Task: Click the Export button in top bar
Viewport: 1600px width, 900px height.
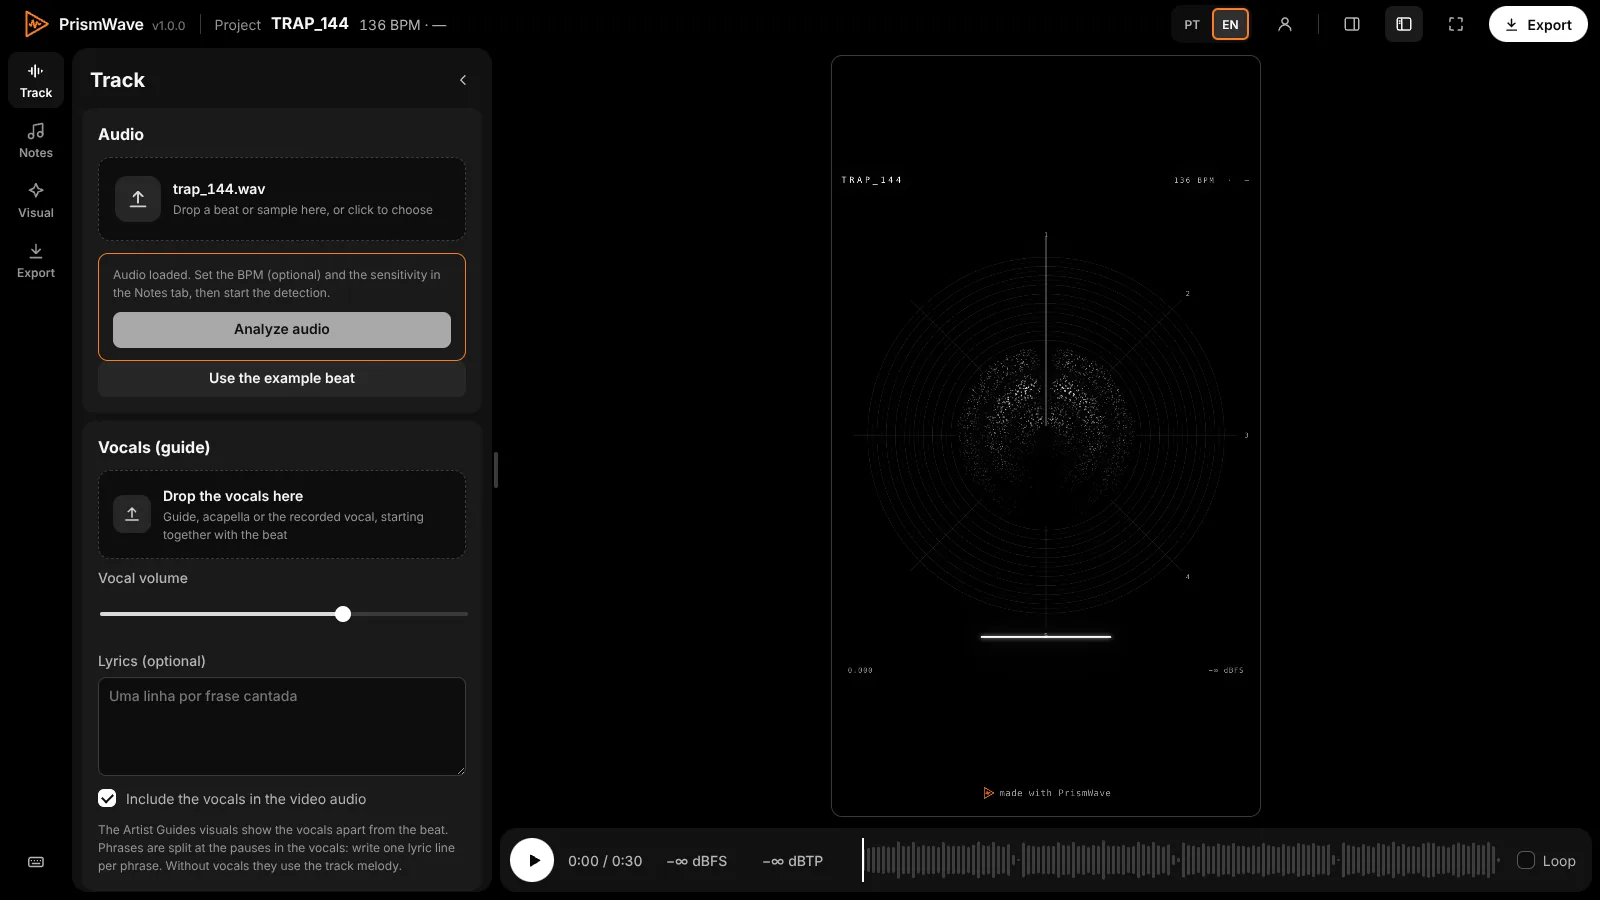Action: point(1538,24)
